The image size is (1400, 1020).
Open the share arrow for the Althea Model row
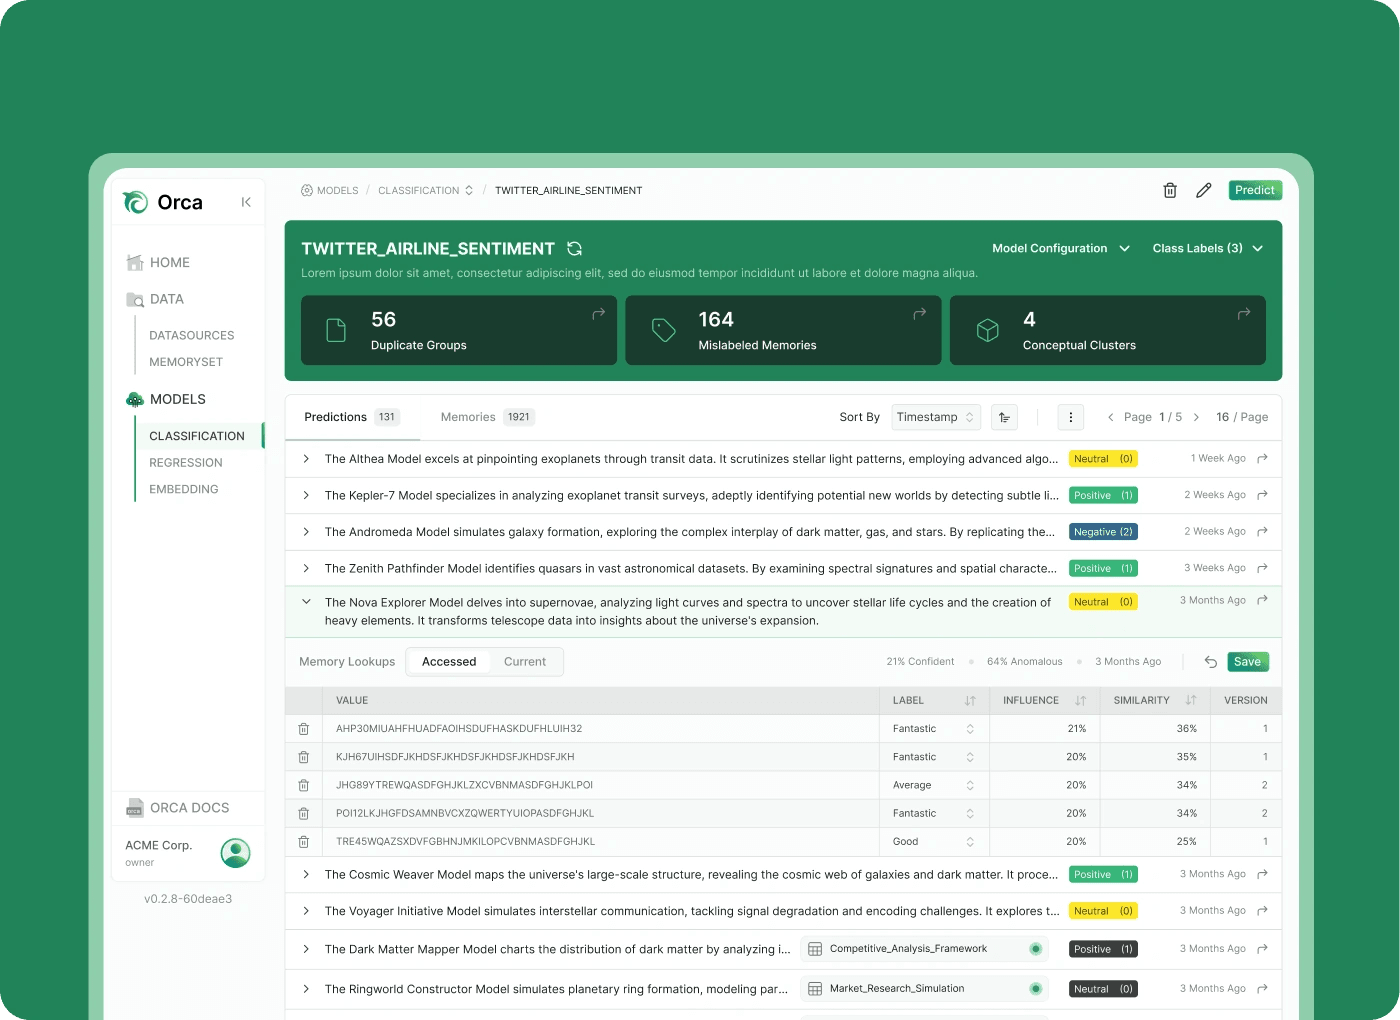point(1262,458)
